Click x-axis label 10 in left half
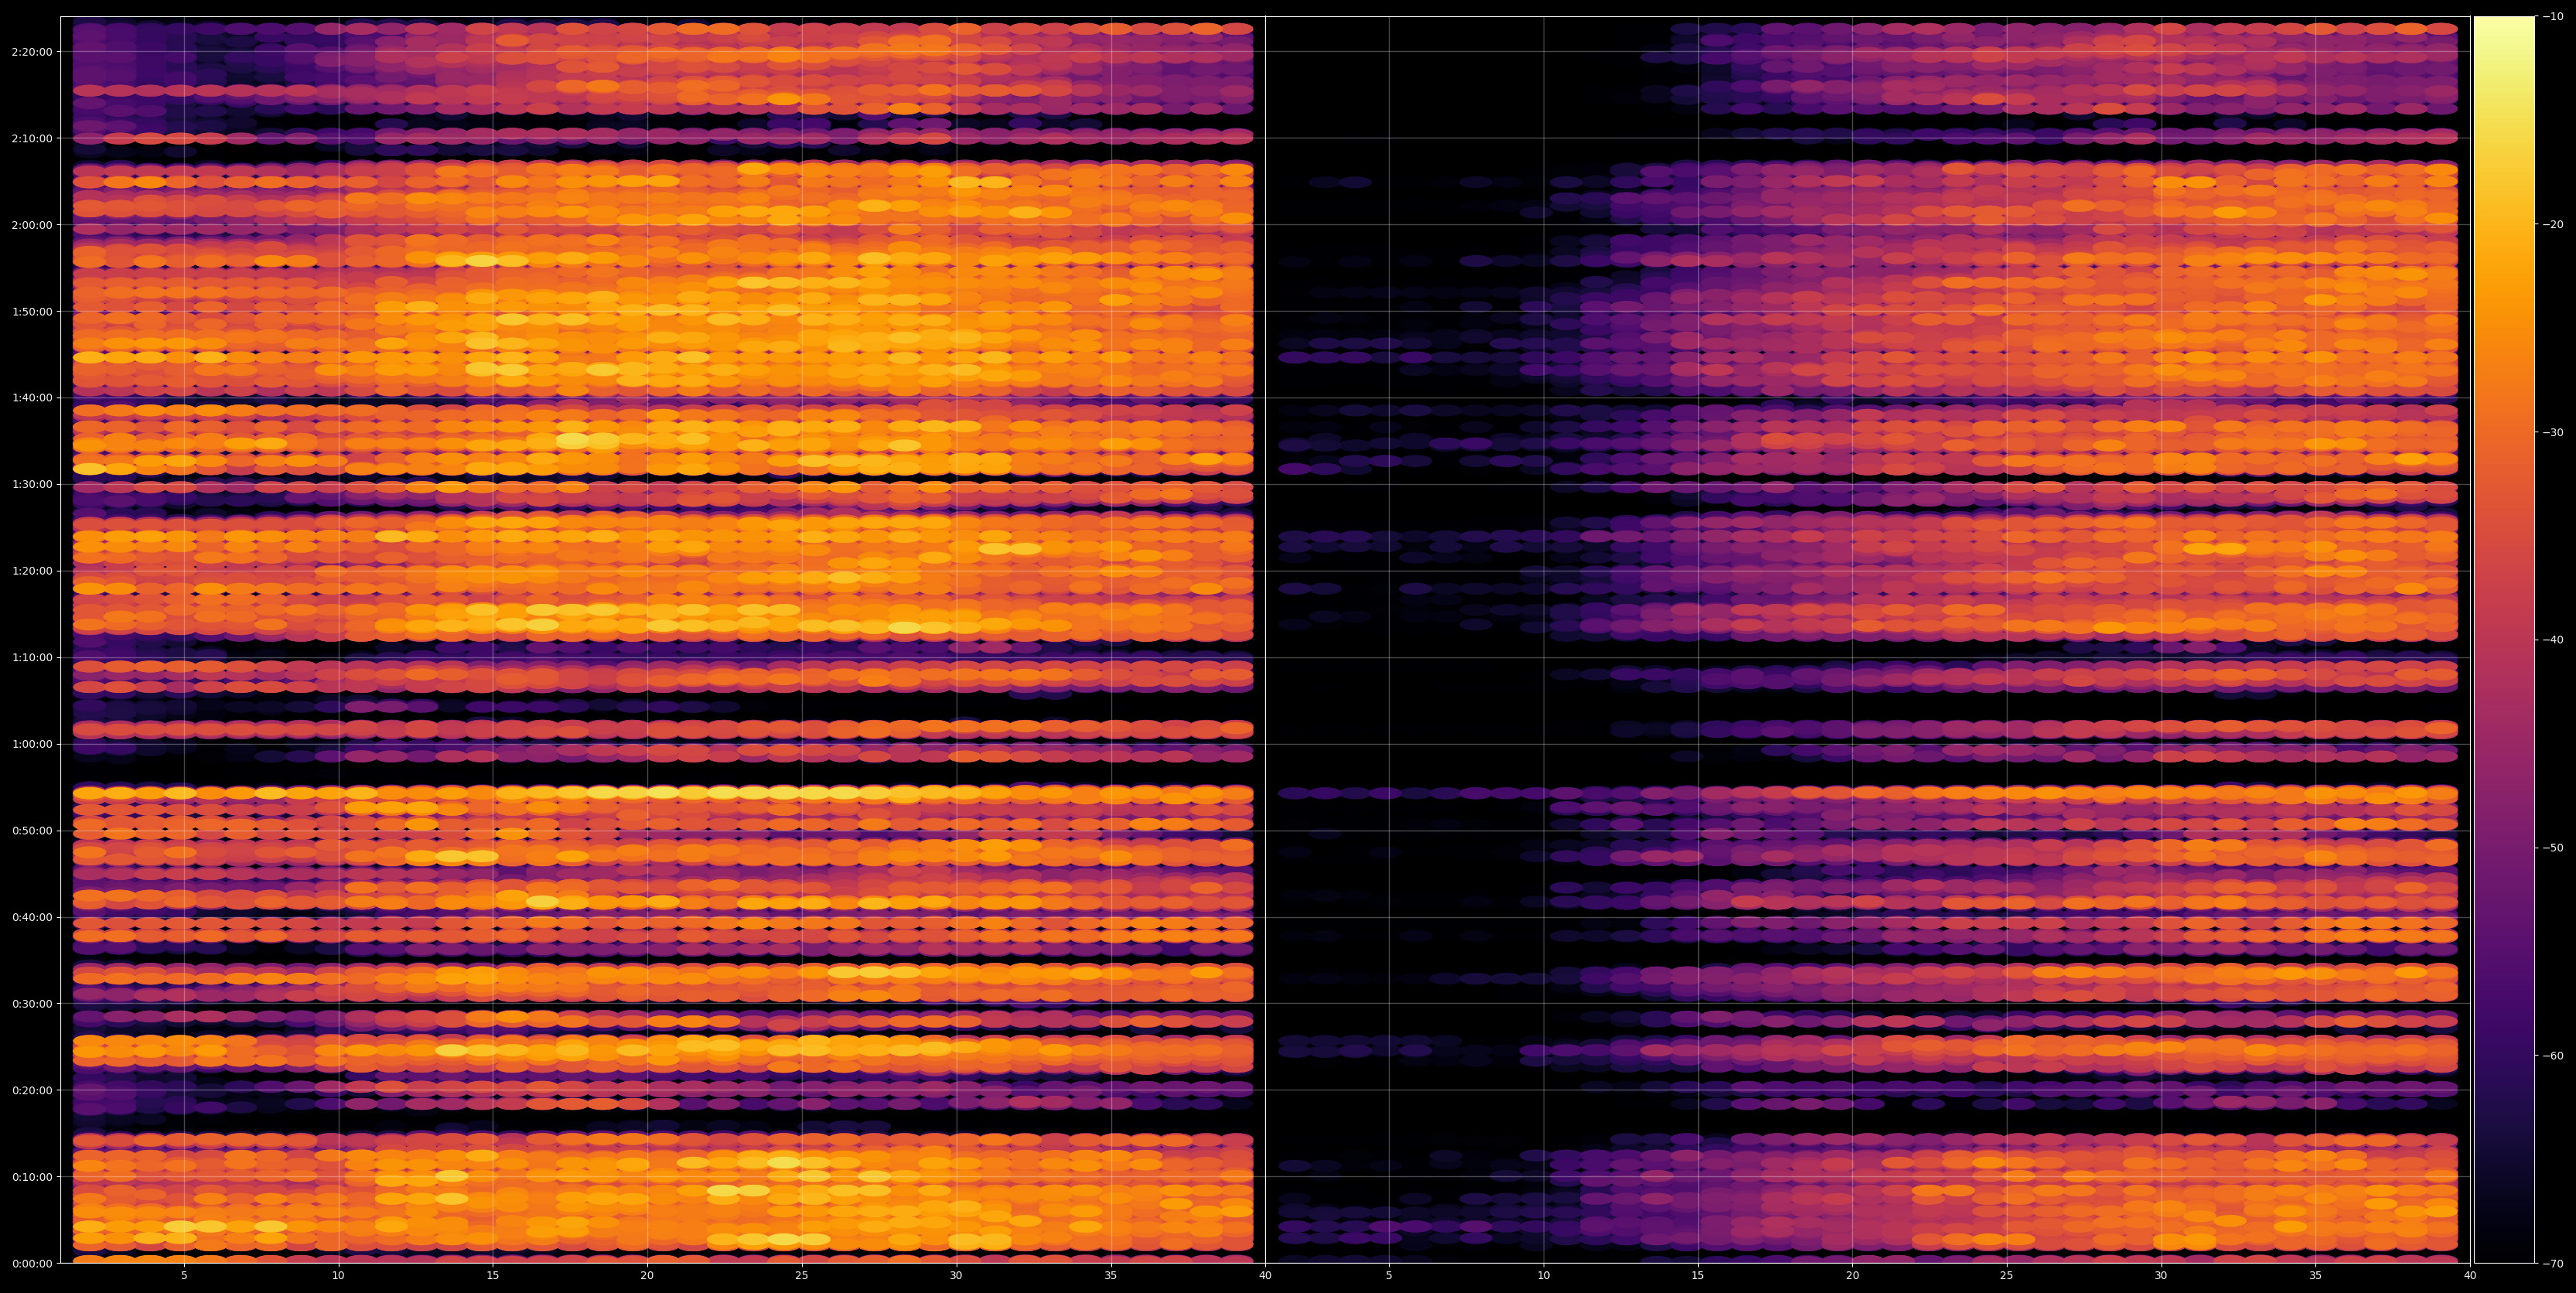 pos(338,1276)
